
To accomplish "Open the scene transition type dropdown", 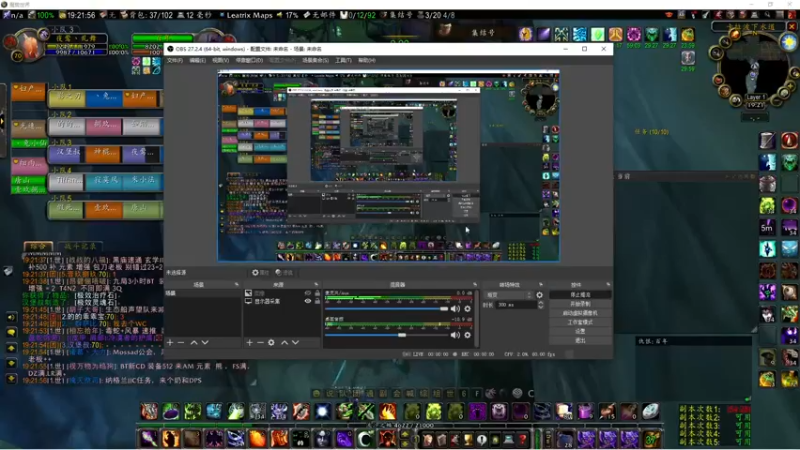I will tap(508, 295).
